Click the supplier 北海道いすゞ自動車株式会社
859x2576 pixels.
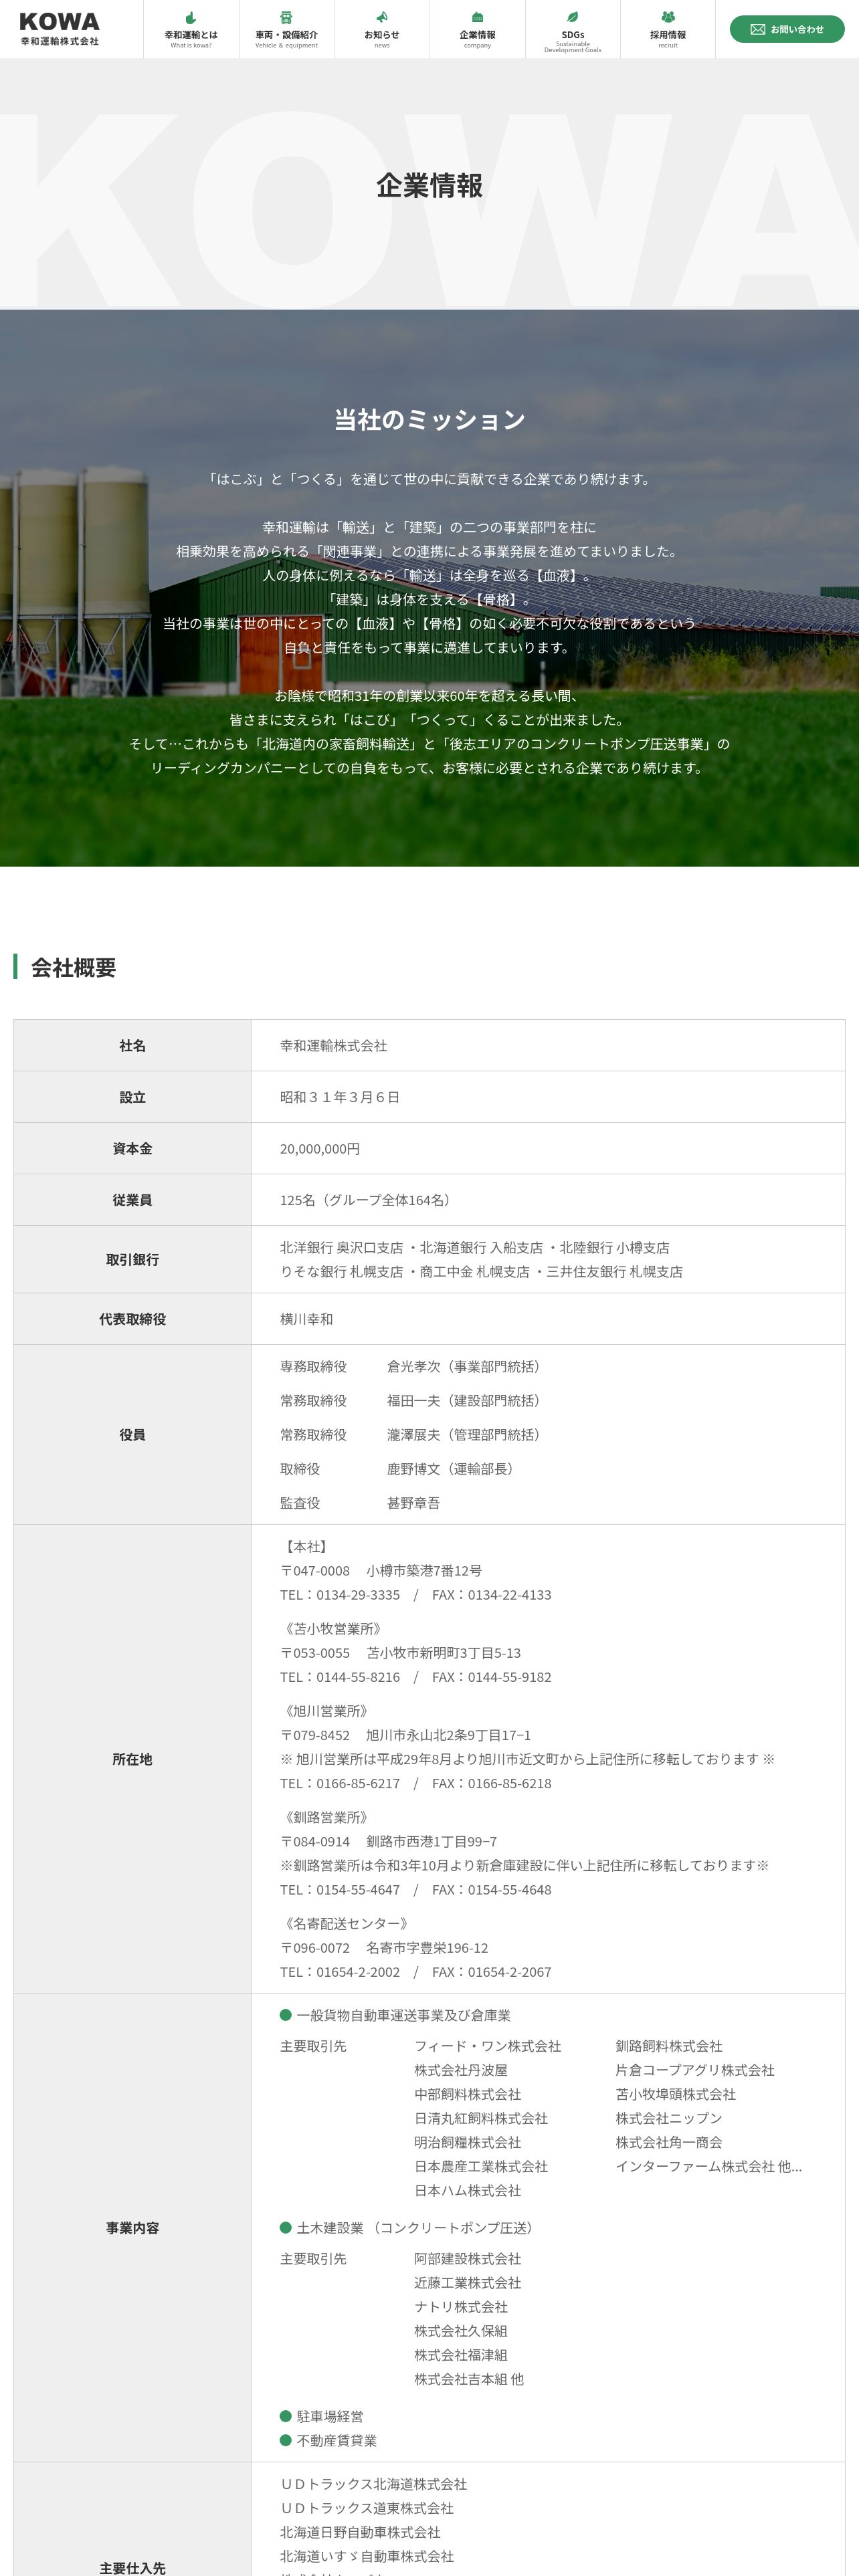(367, 2556)
